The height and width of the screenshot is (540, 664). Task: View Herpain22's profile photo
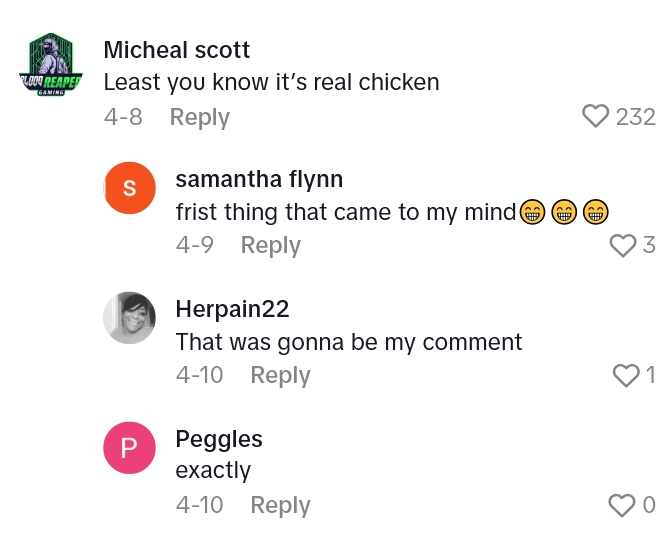click(x=129, y=318)
